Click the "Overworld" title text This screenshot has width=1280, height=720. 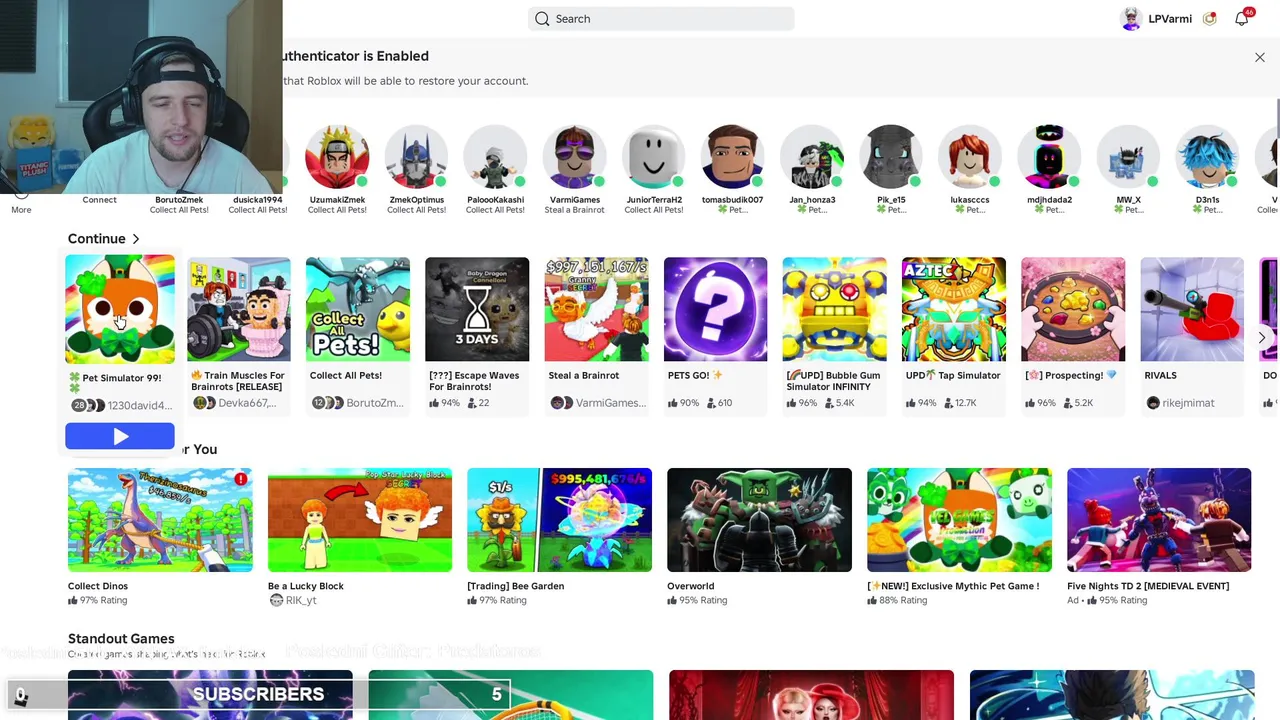coord(691,586)
